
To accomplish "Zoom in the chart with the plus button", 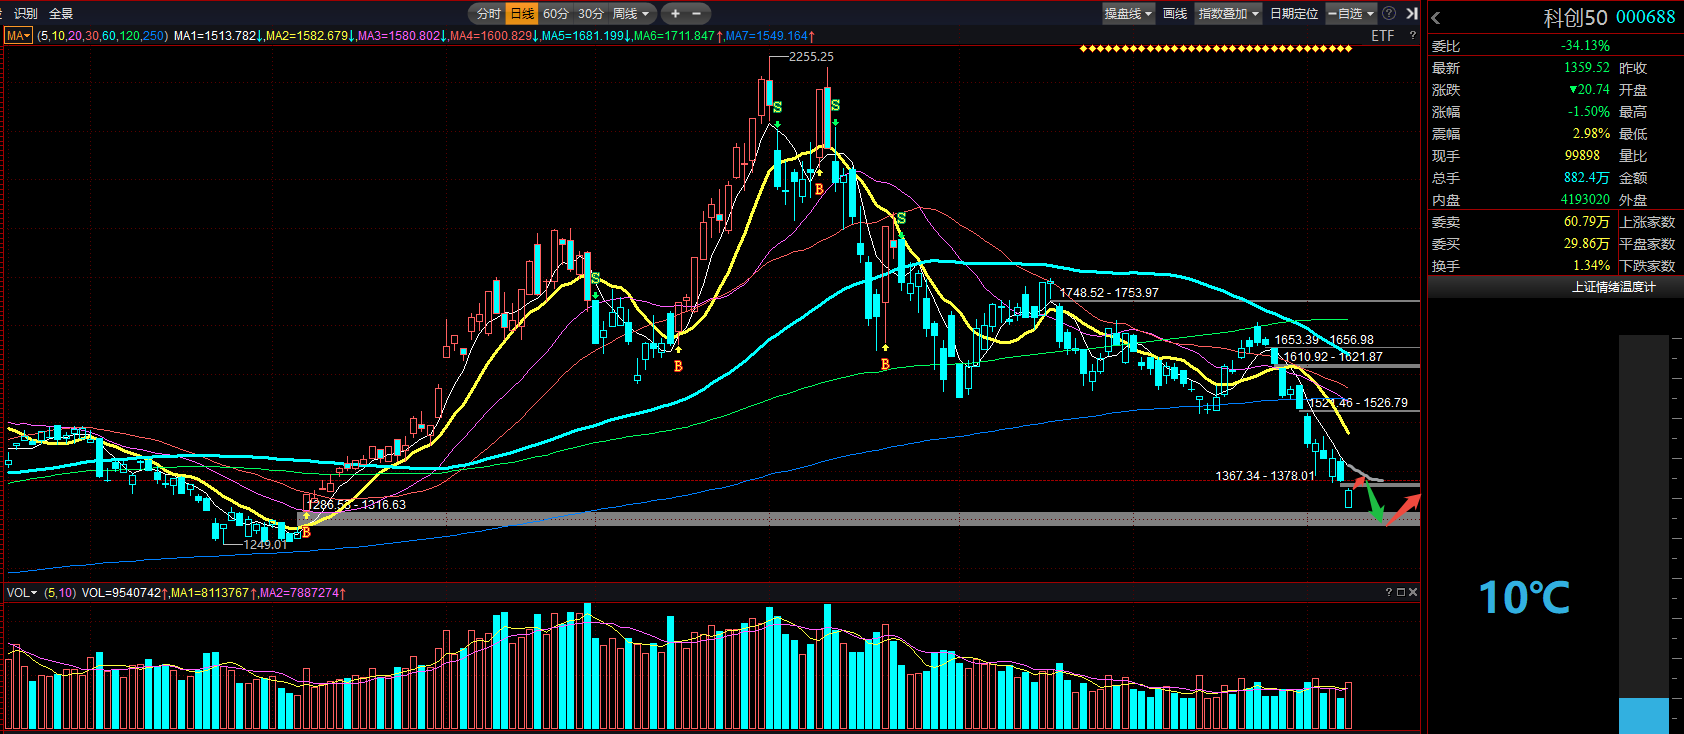I will click(675, 14).
